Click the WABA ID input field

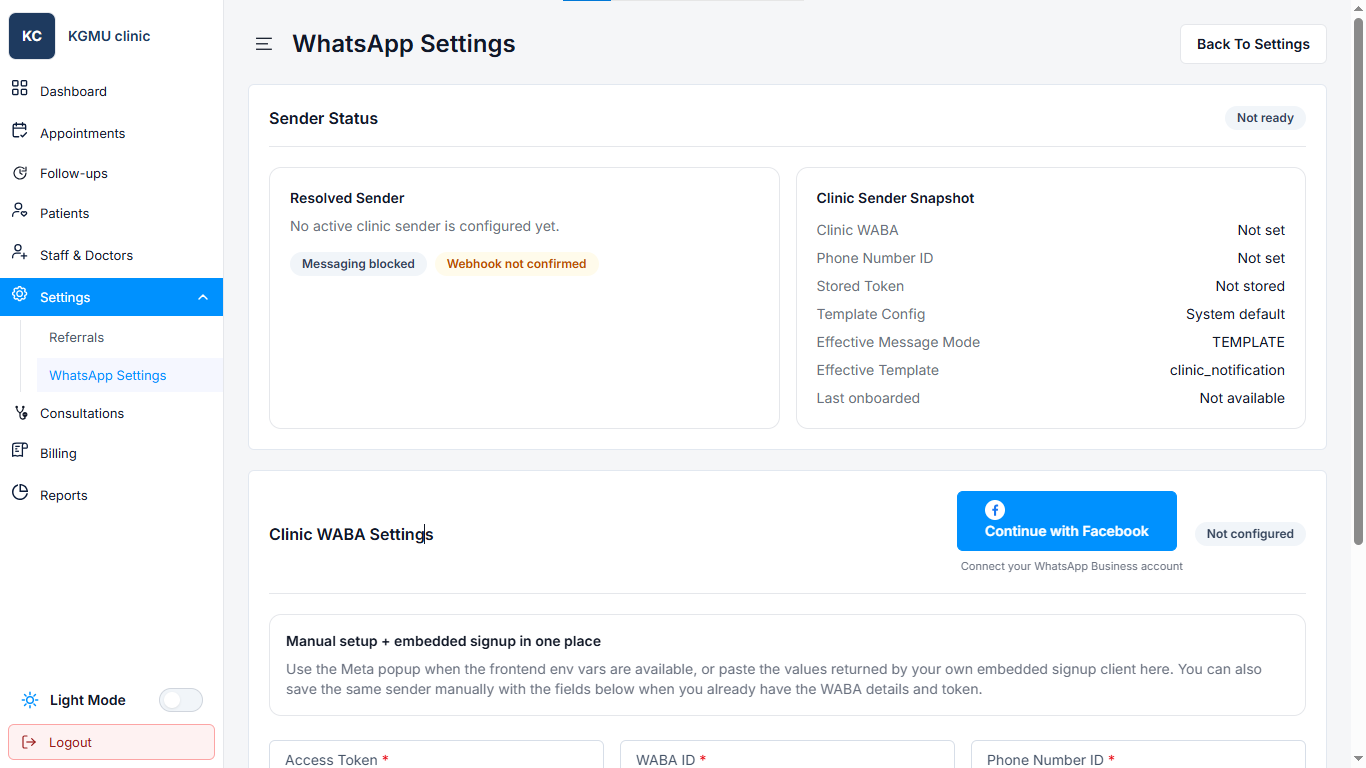787,754
